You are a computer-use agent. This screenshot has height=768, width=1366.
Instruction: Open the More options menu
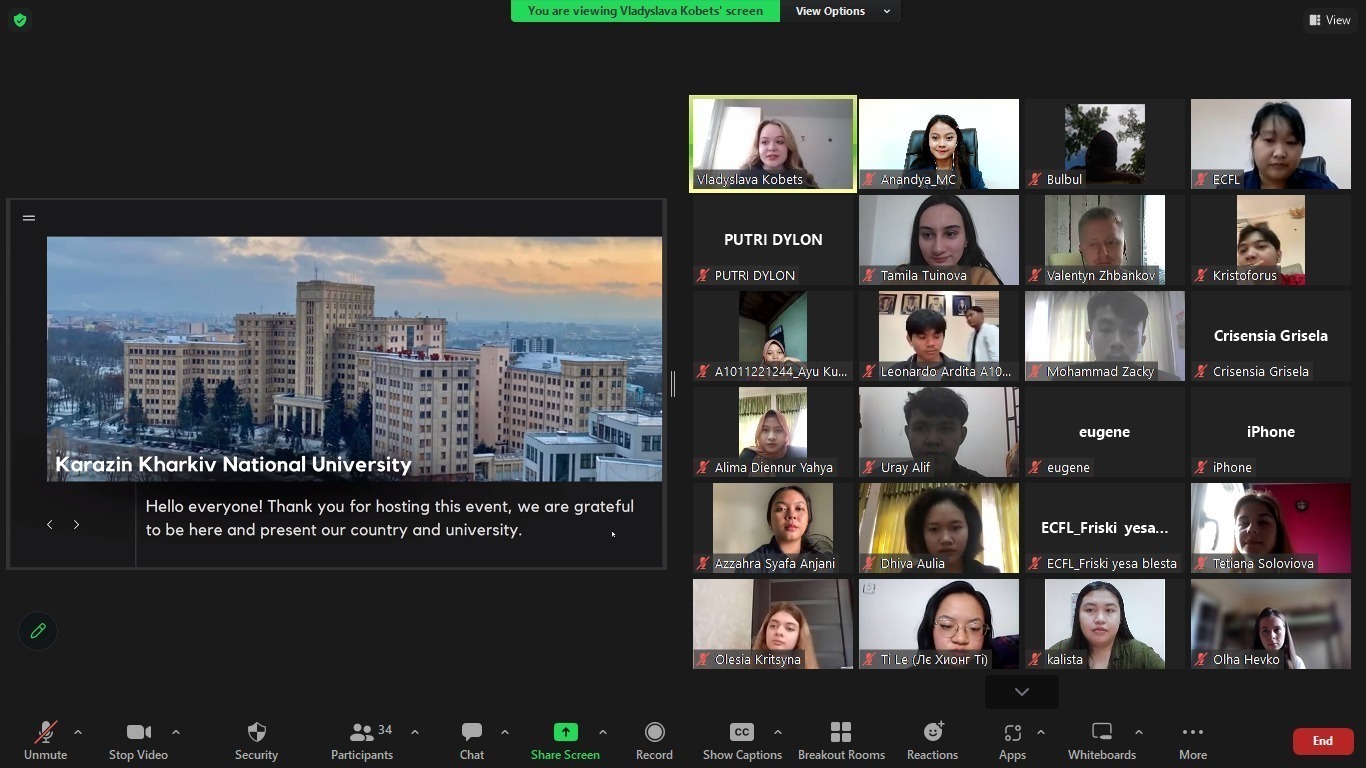1192,740
